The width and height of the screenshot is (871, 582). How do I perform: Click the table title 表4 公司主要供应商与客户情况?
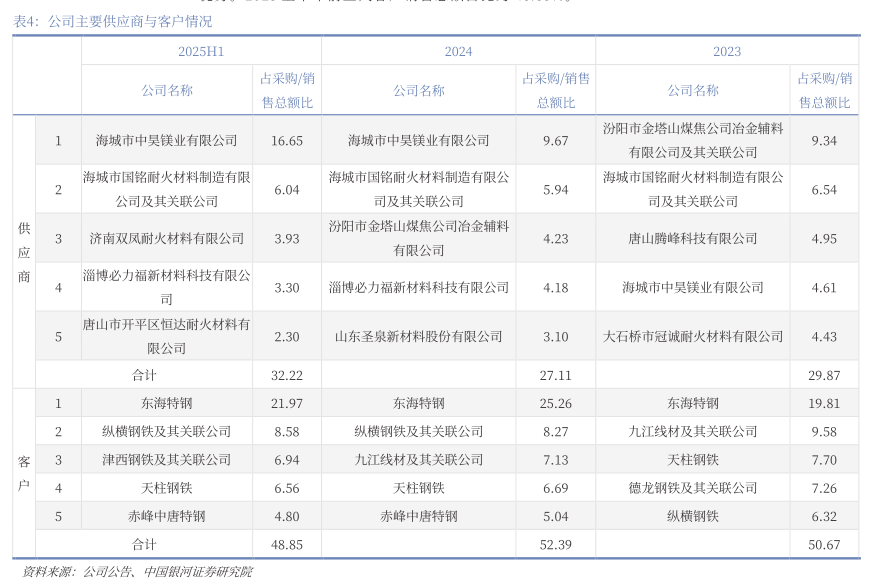click(x=112, y=21)
